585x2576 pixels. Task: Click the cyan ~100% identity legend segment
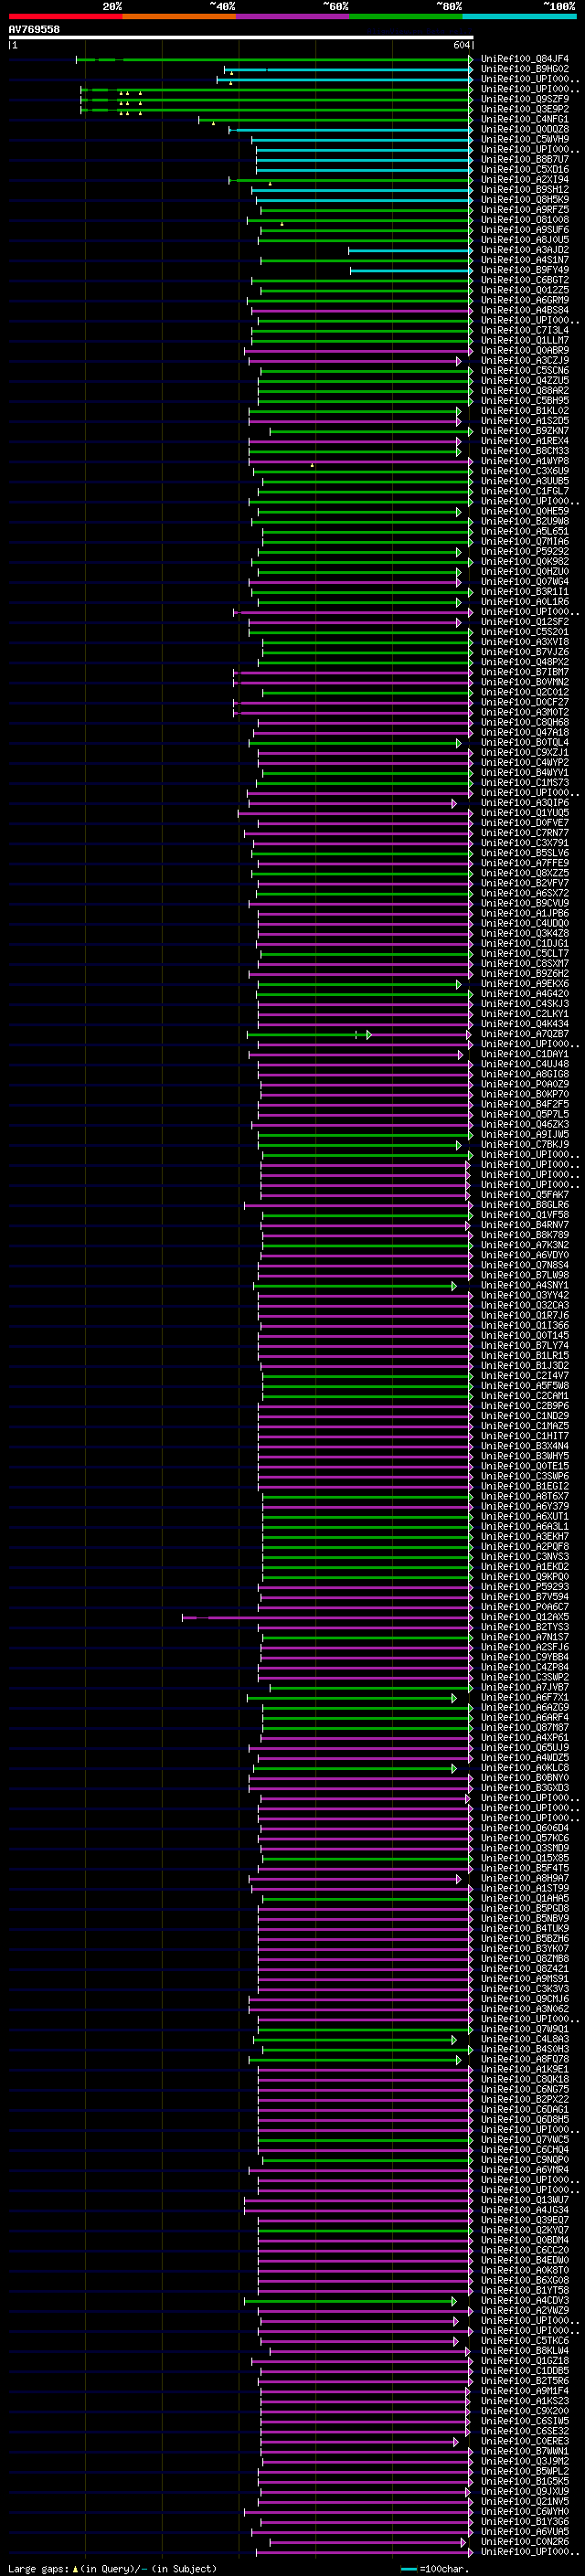[x=520, y=16]
